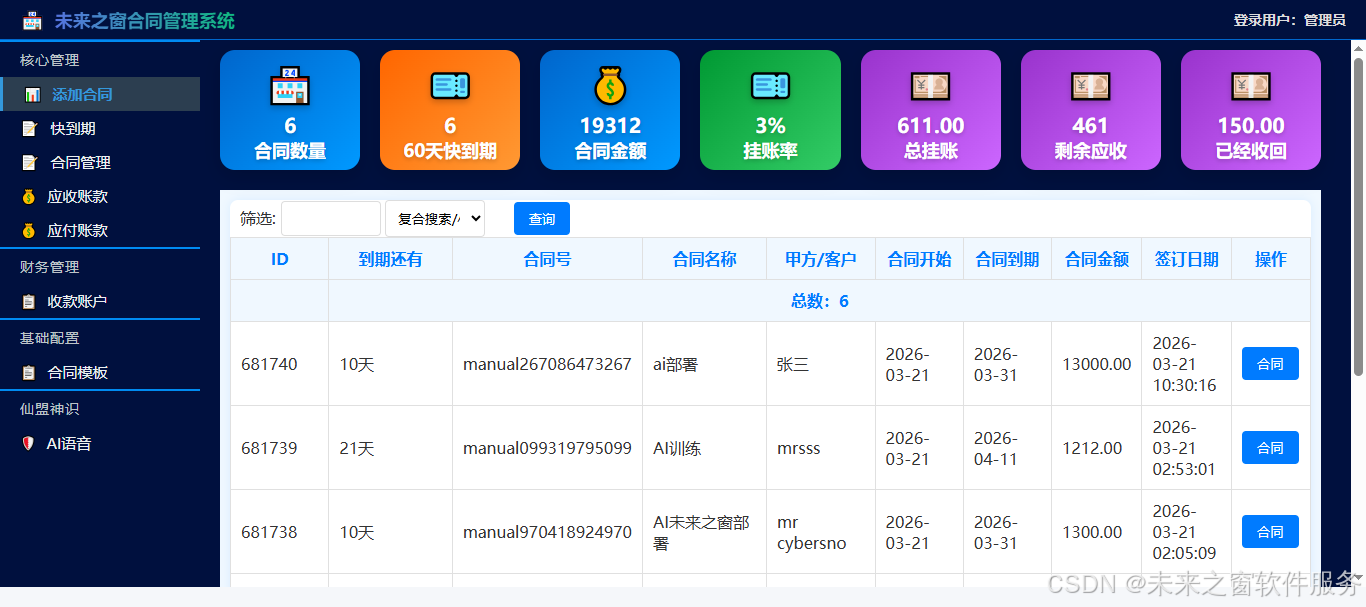Click contract number manual970418924970

pos(547,532)
